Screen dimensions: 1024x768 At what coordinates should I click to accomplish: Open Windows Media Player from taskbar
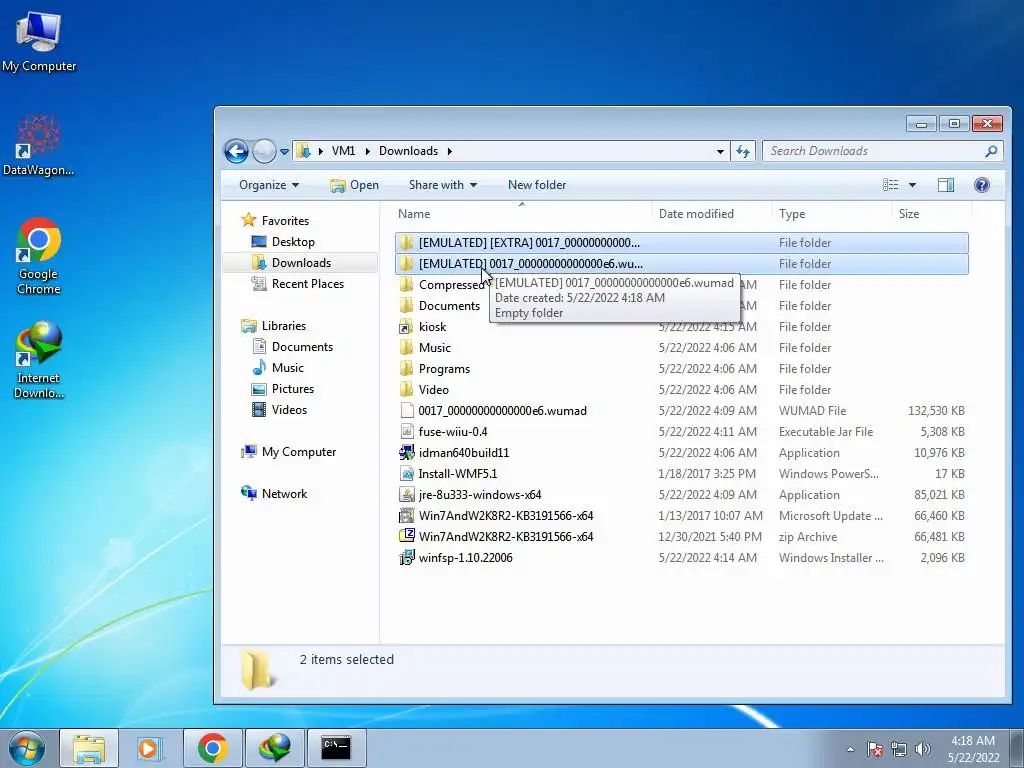tap(149, 748)
